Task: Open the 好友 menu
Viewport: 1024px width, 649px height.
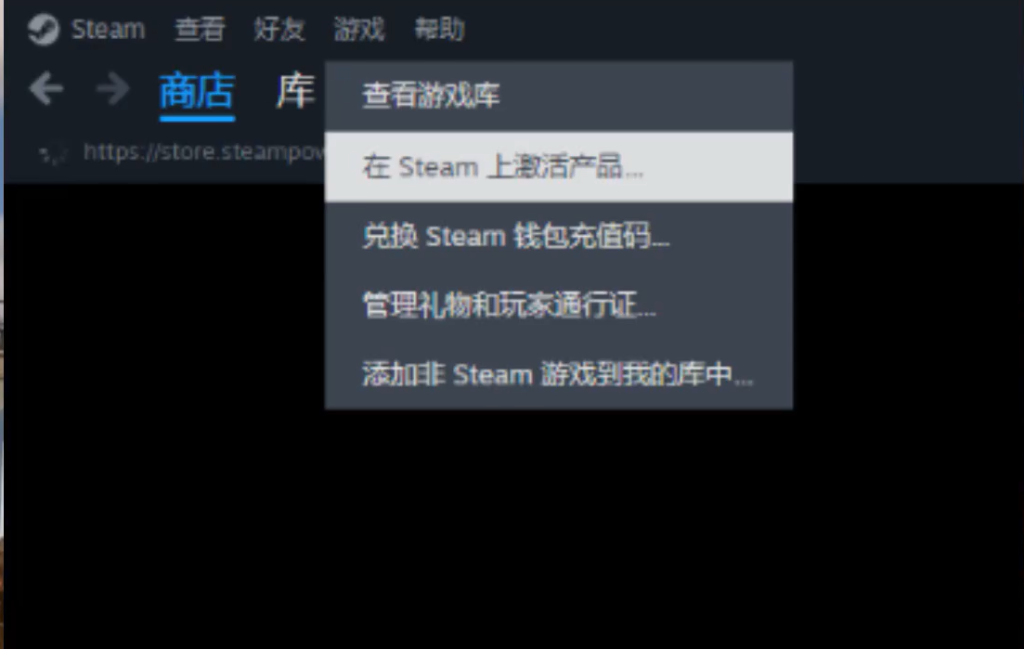Action: (x=280, y=29)
